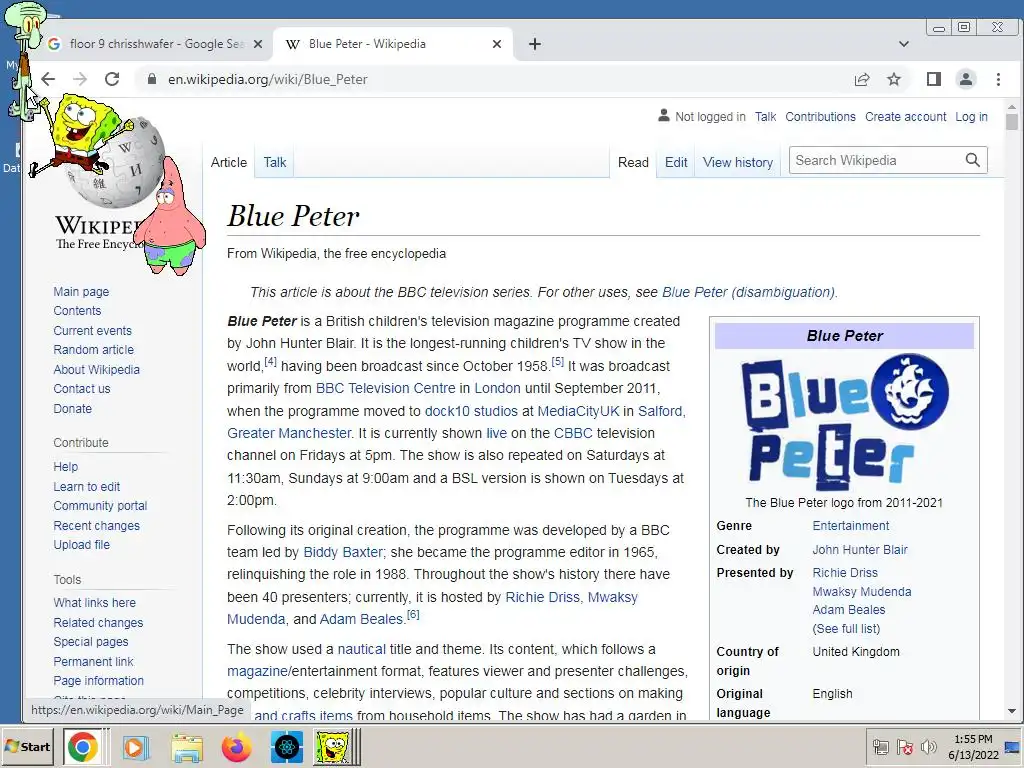Viewport: 1024px width, 768px height.
Task: Open citation reference [4]
Action: pyautogui.click(x=270, y=361)
